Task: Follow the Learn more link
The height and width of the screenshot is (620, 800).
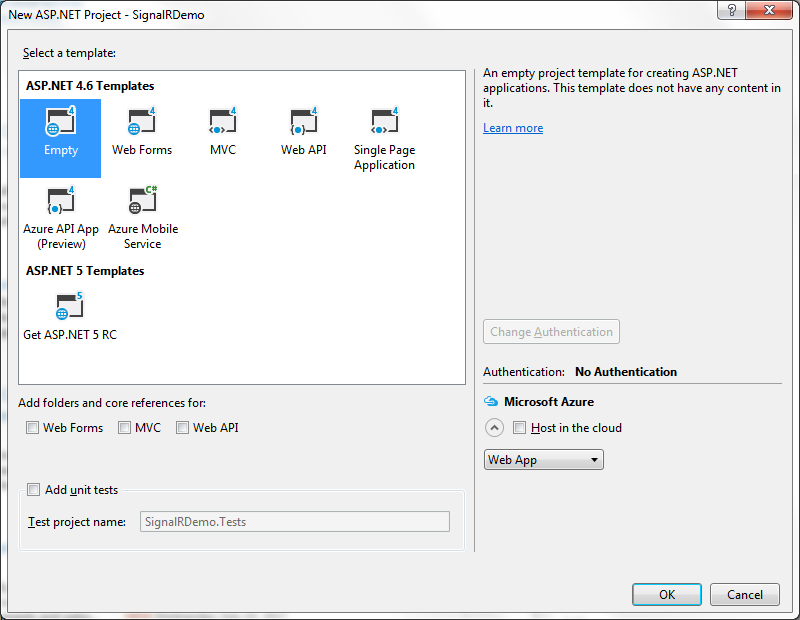Action: click(513, 128)
